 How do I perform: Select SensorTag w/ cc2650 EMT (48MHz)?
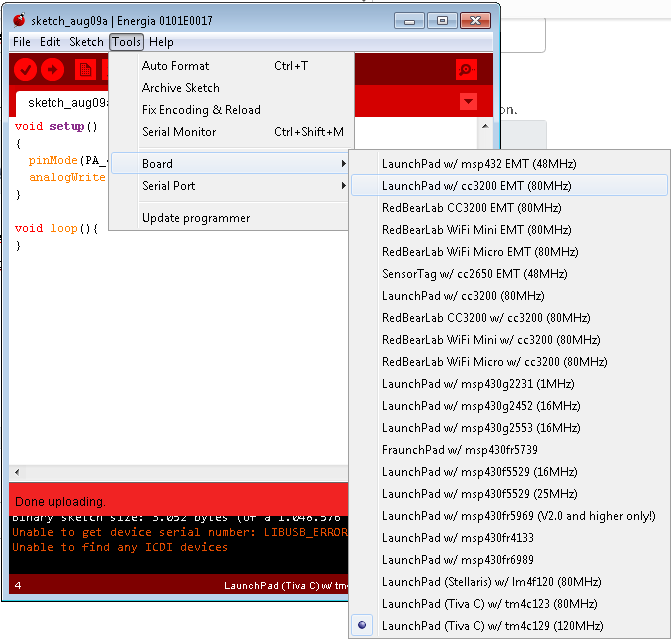pos(509,274)
